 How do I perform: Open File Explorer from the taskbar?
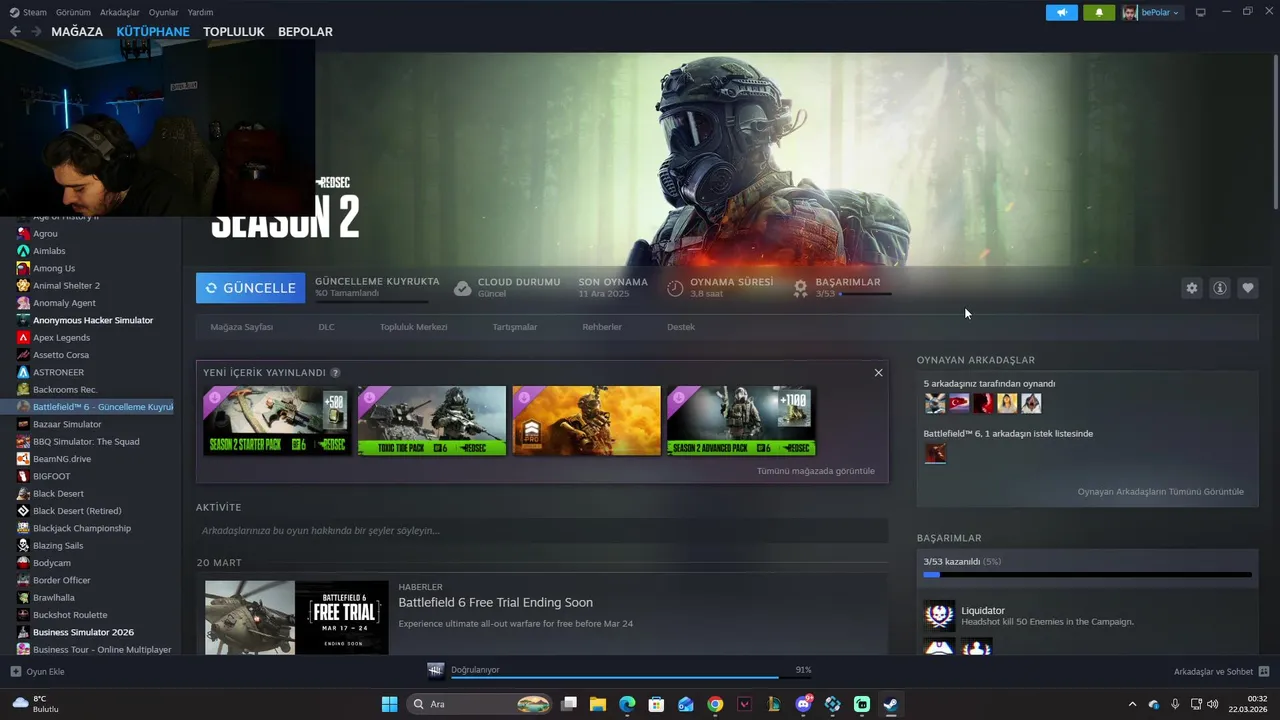click(597, 704)
